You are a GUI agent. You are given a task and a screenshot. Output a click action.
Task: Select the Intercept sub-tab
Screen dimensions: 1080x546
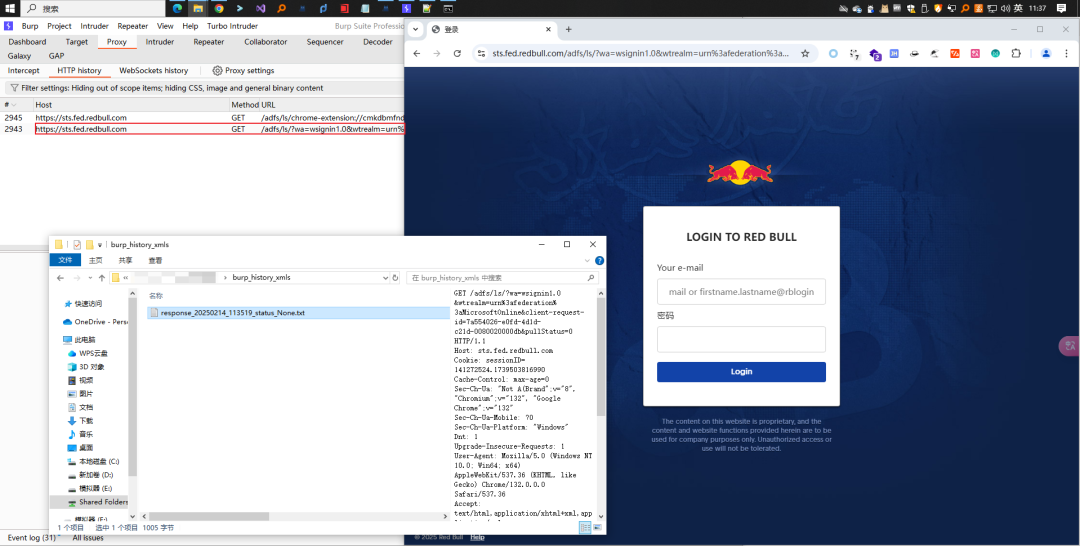[x=23, y=70]
